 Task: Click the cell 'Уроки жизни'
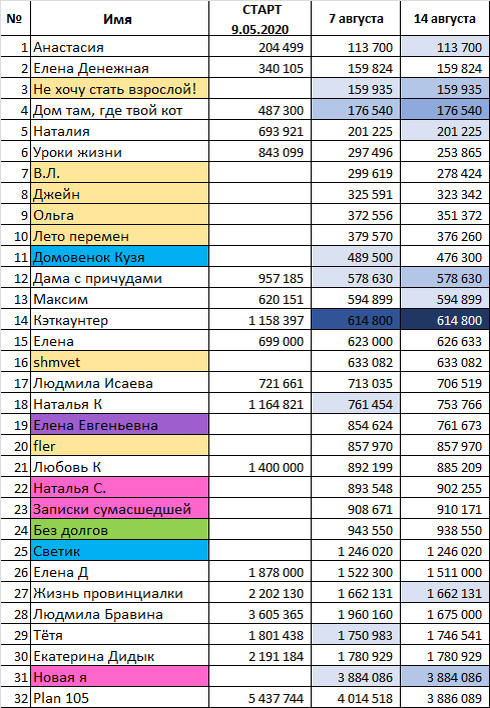(119, 152)
